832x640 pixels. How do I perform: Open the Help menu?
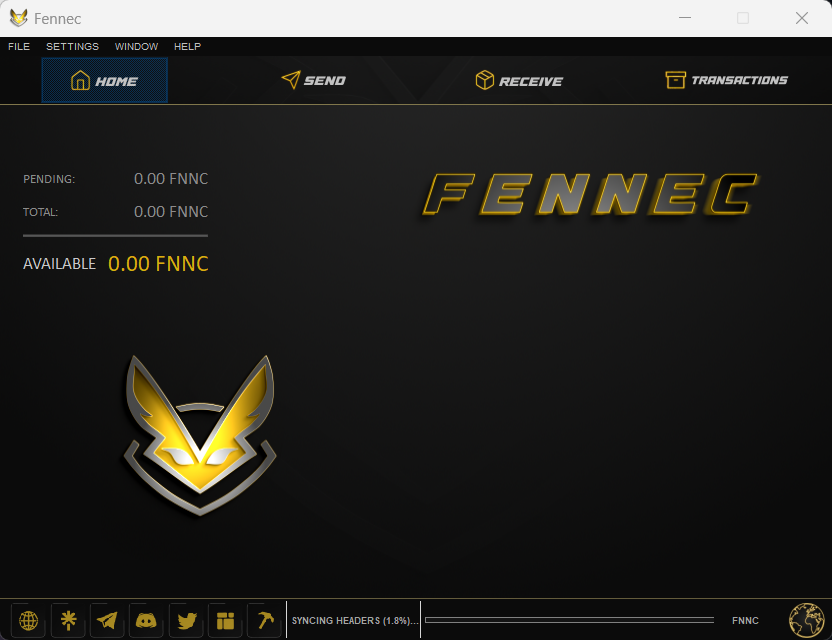click(x=187, y=46)
